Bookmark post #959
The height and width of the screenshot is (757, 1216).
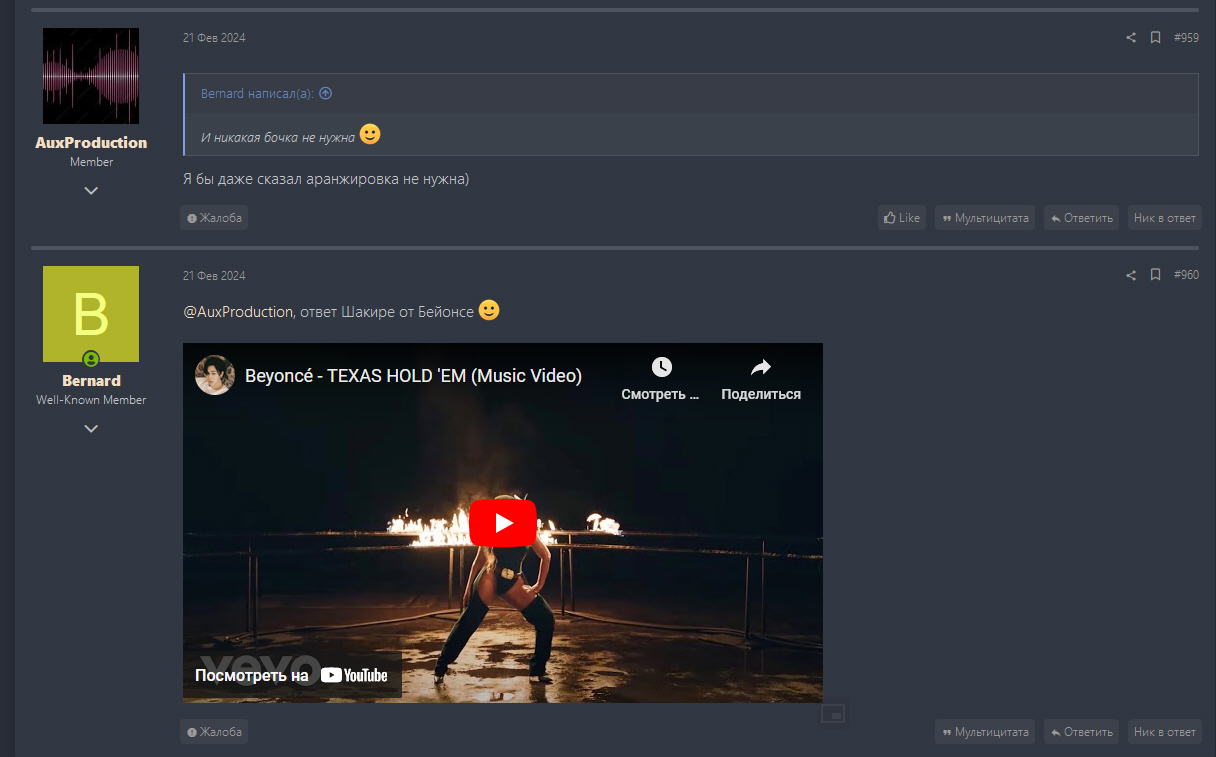click(x=1155, y=38)
